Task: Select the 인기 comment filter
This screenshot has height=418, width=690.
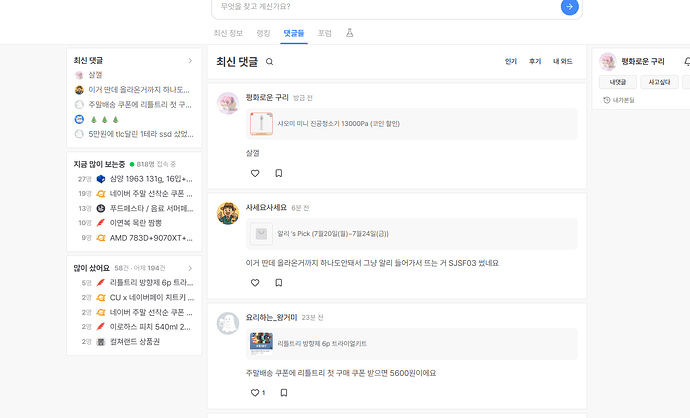Action: tap(510, 62)
